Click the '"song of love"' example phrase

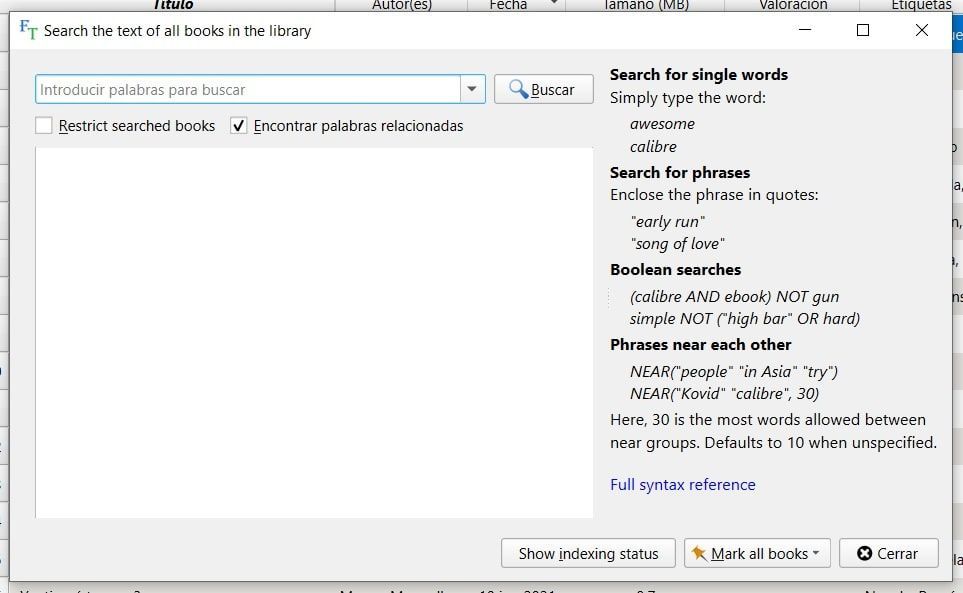[x=677, y=244]
